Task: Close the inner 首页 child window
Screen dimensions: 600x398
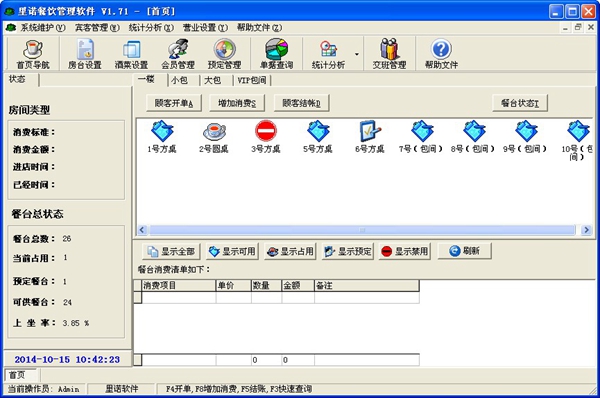Action: [x=591, y=27]
